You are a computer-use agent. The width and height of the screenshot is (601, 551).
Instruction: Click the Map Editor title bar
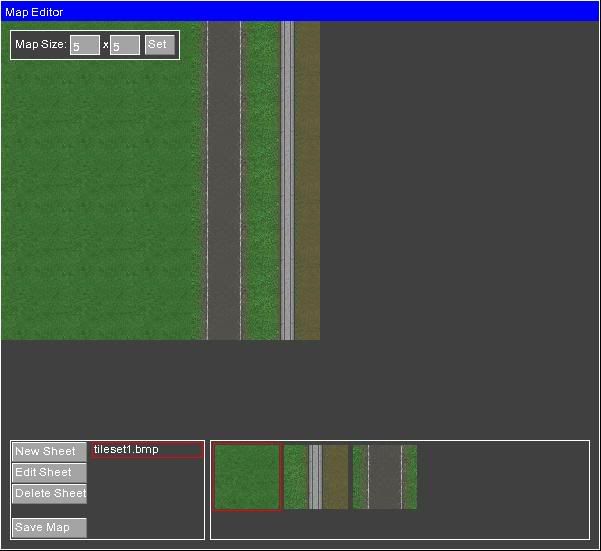pos(300,12)
